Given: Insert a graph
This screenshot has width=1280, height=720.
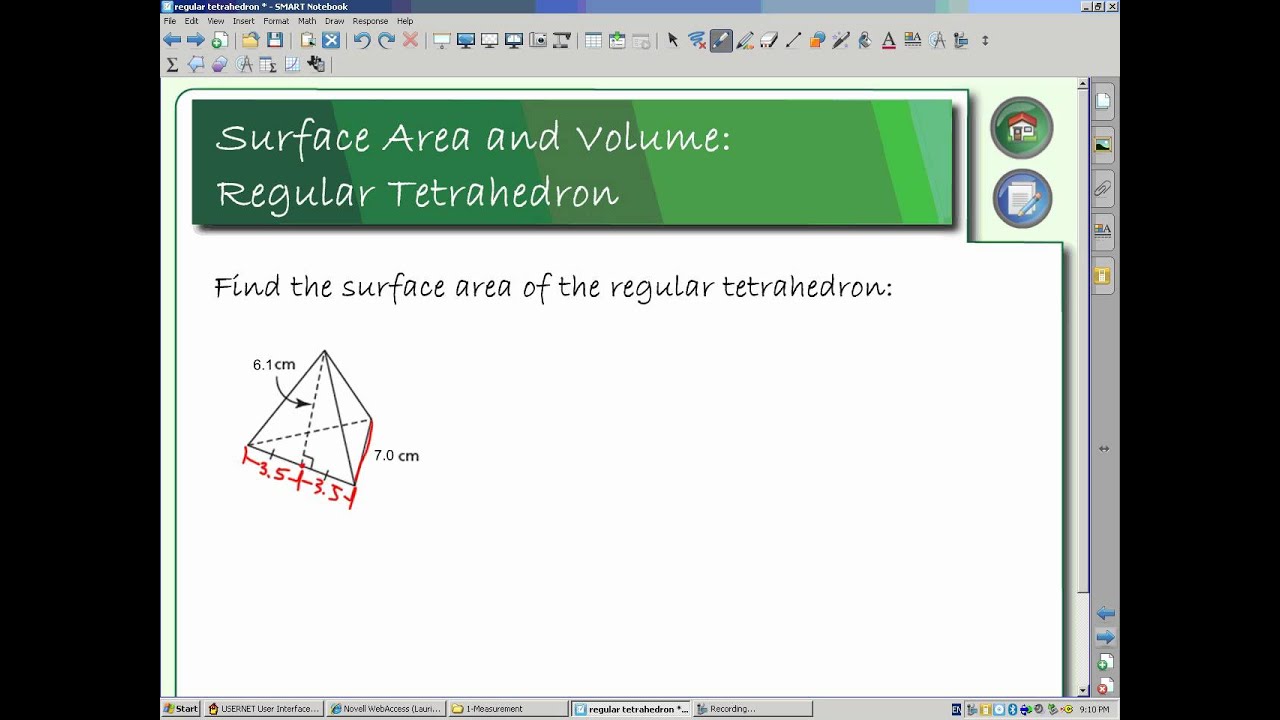Looking at the screenshot, I should tap(292, 64).
